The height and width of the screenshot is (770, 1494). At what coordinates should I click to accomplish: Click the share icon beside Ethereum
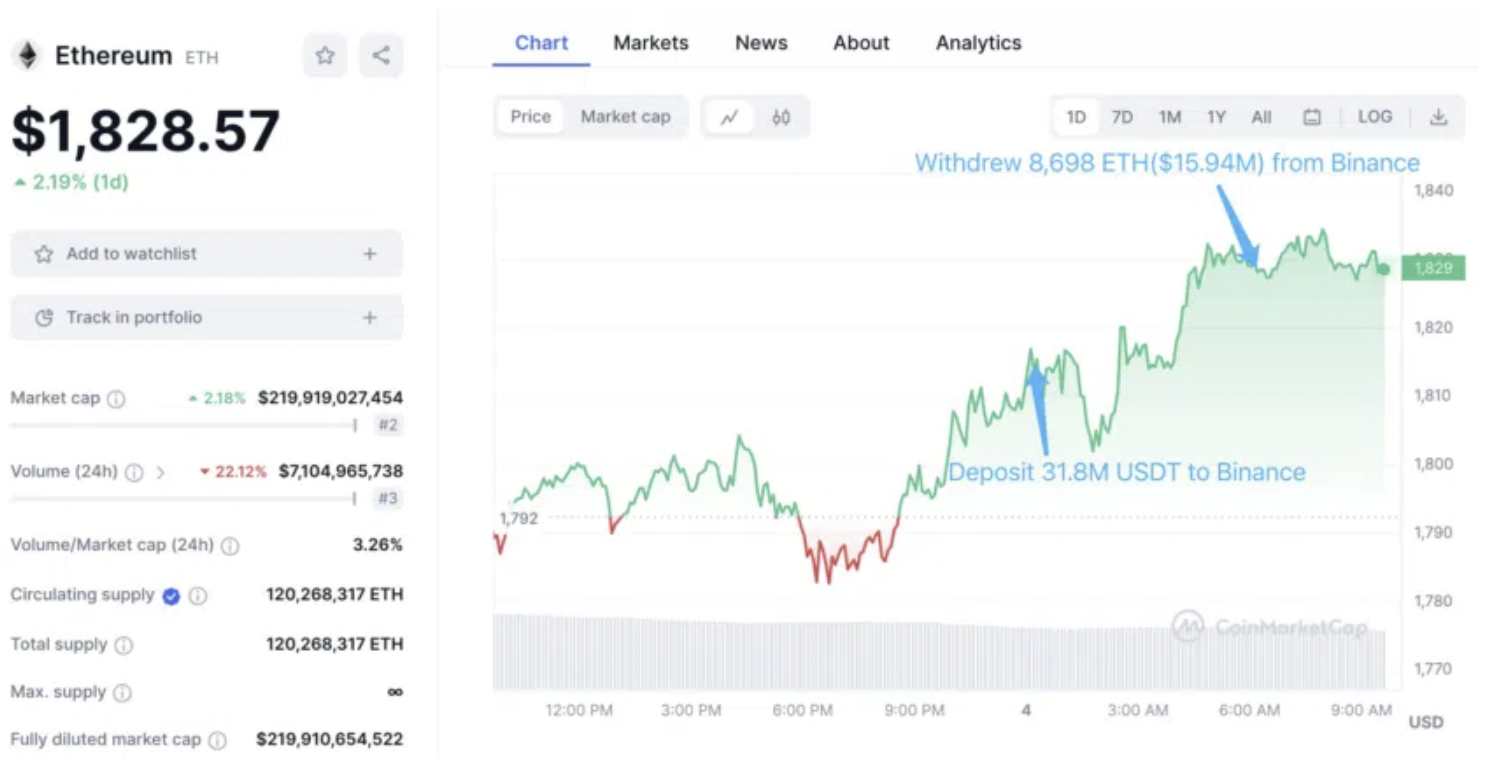[381, 56]
